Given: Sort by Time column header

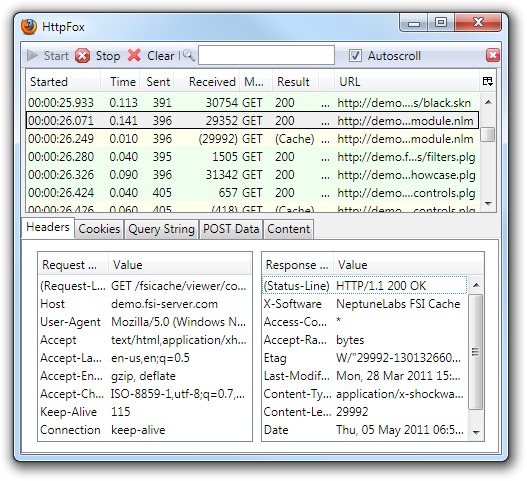Looking at the screenshot, I should (120, 82).
